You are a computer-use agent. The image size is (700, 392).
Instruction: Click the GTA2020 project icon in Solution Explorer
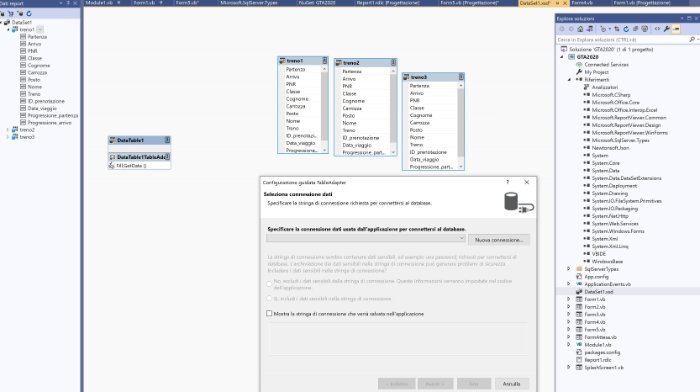point(571,57)
